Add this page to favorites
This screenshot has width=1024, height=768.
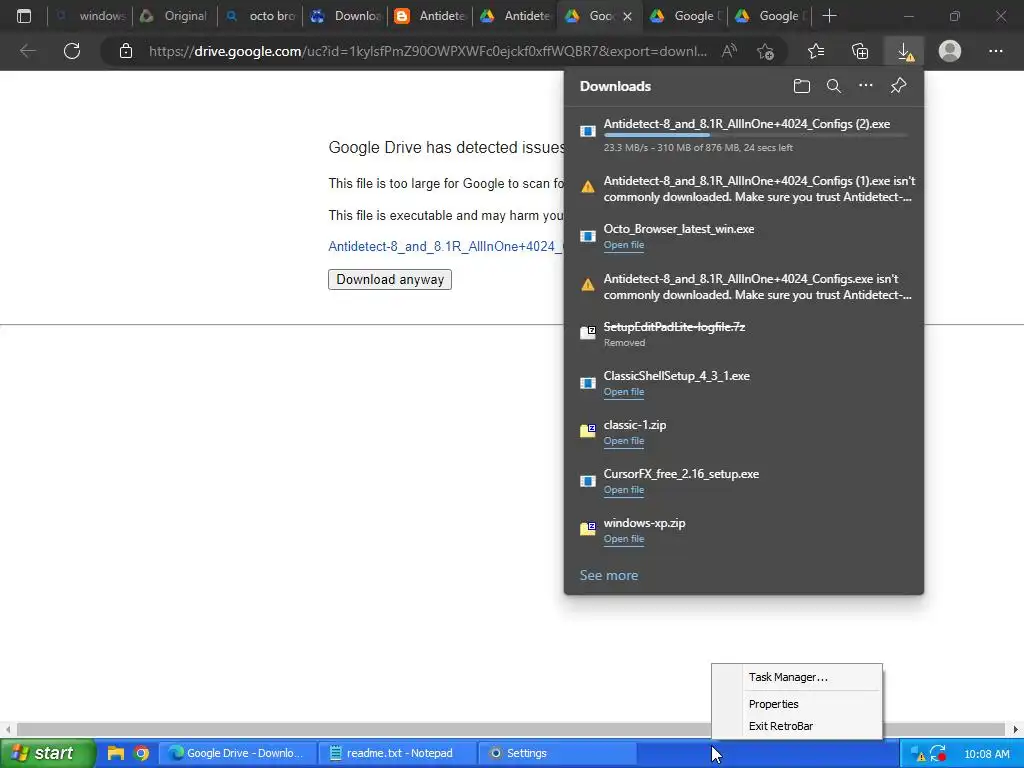click(765, 51)
